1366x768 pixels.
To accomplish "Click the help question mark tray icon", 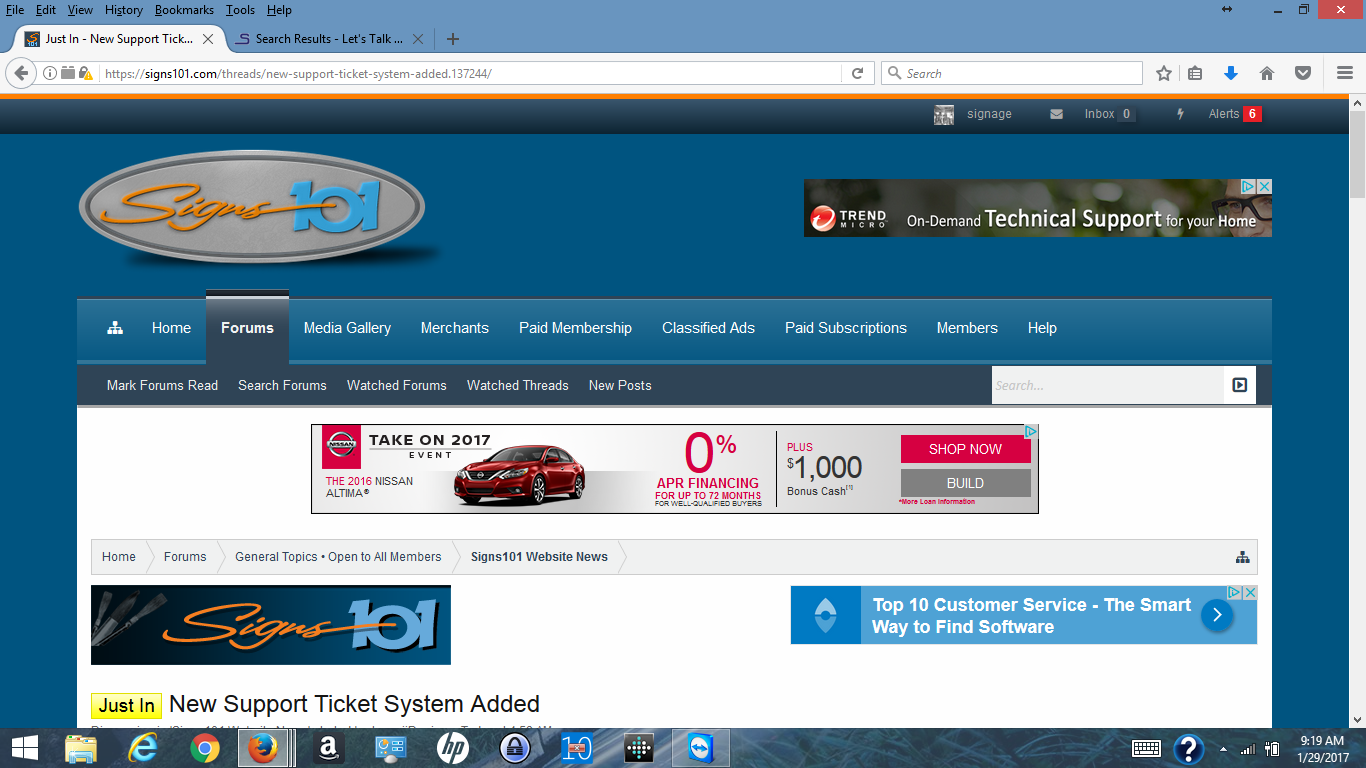I will click(1188, 748).
